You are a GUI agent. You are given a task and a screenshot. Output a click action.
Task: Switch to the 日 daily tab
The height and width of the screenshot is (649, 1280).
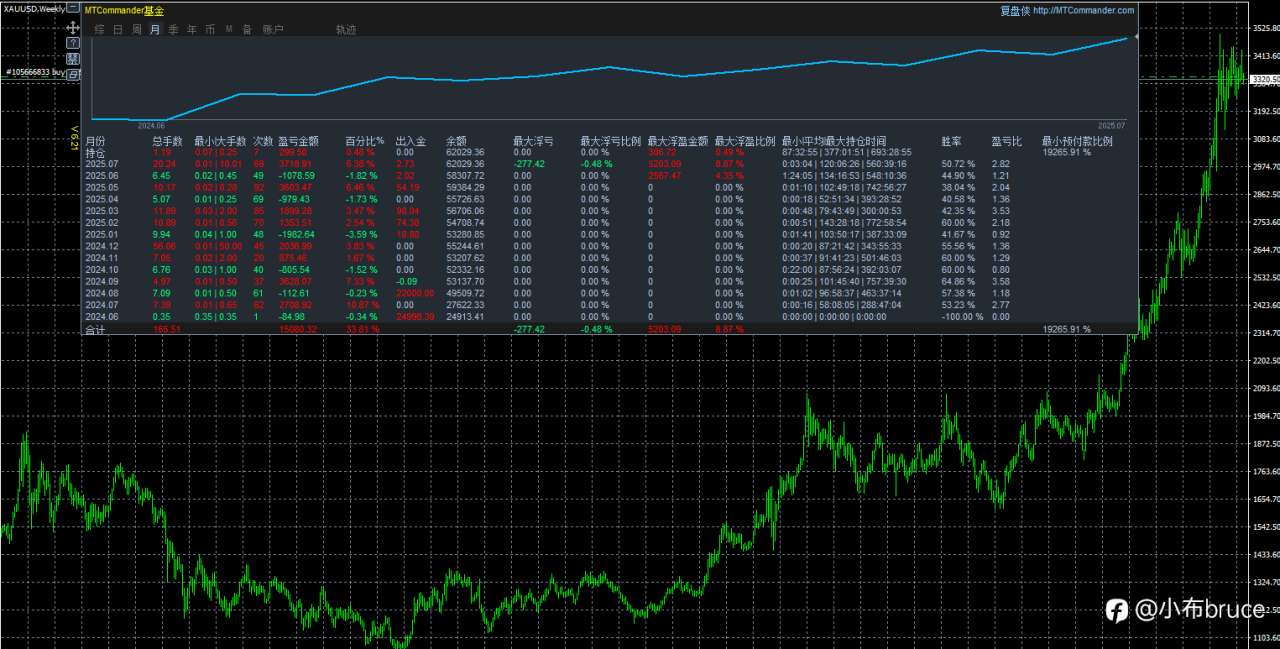(118, 30)
